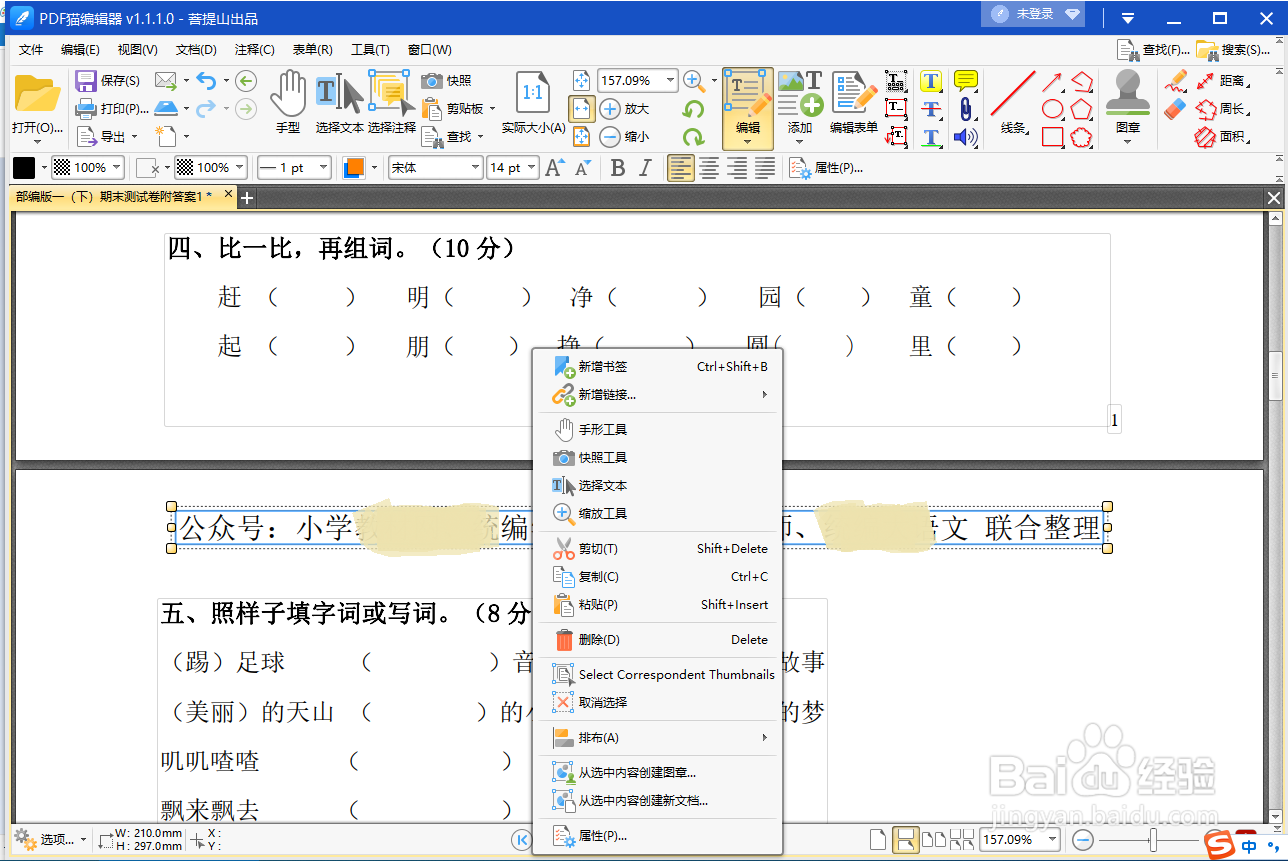This screenshot has height=861, width=1288.
Task: Choose 取消选择 in the context menu
Action: tap(660, 703)
